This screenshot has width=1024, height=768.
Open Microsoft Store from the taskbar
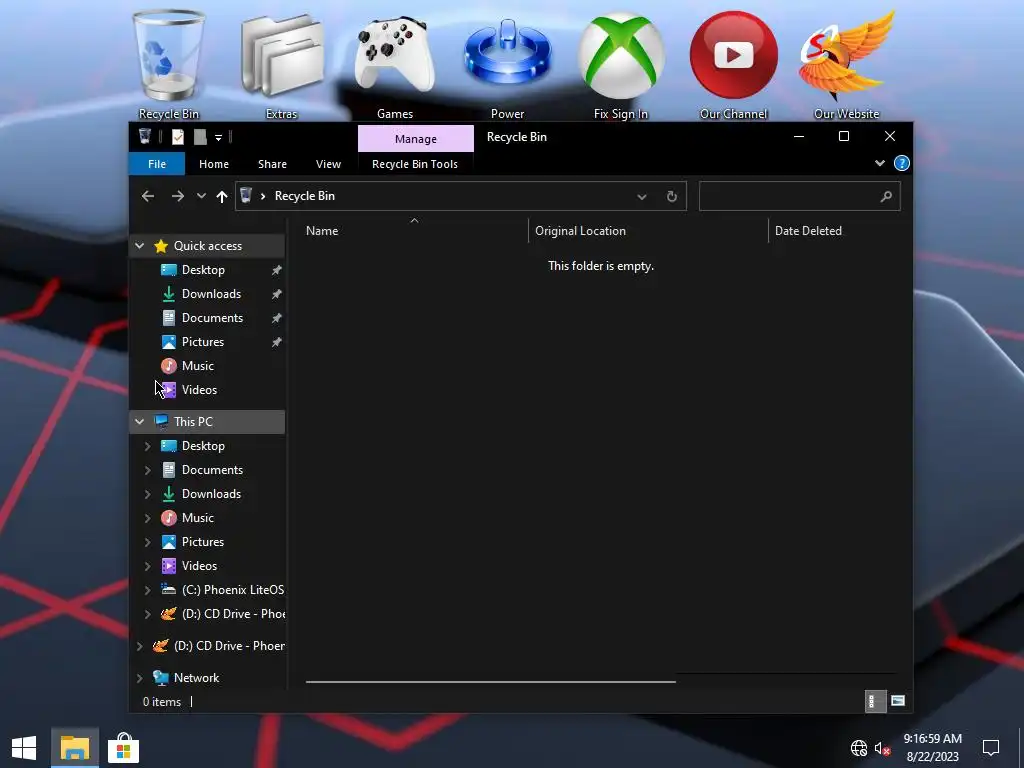123,748
